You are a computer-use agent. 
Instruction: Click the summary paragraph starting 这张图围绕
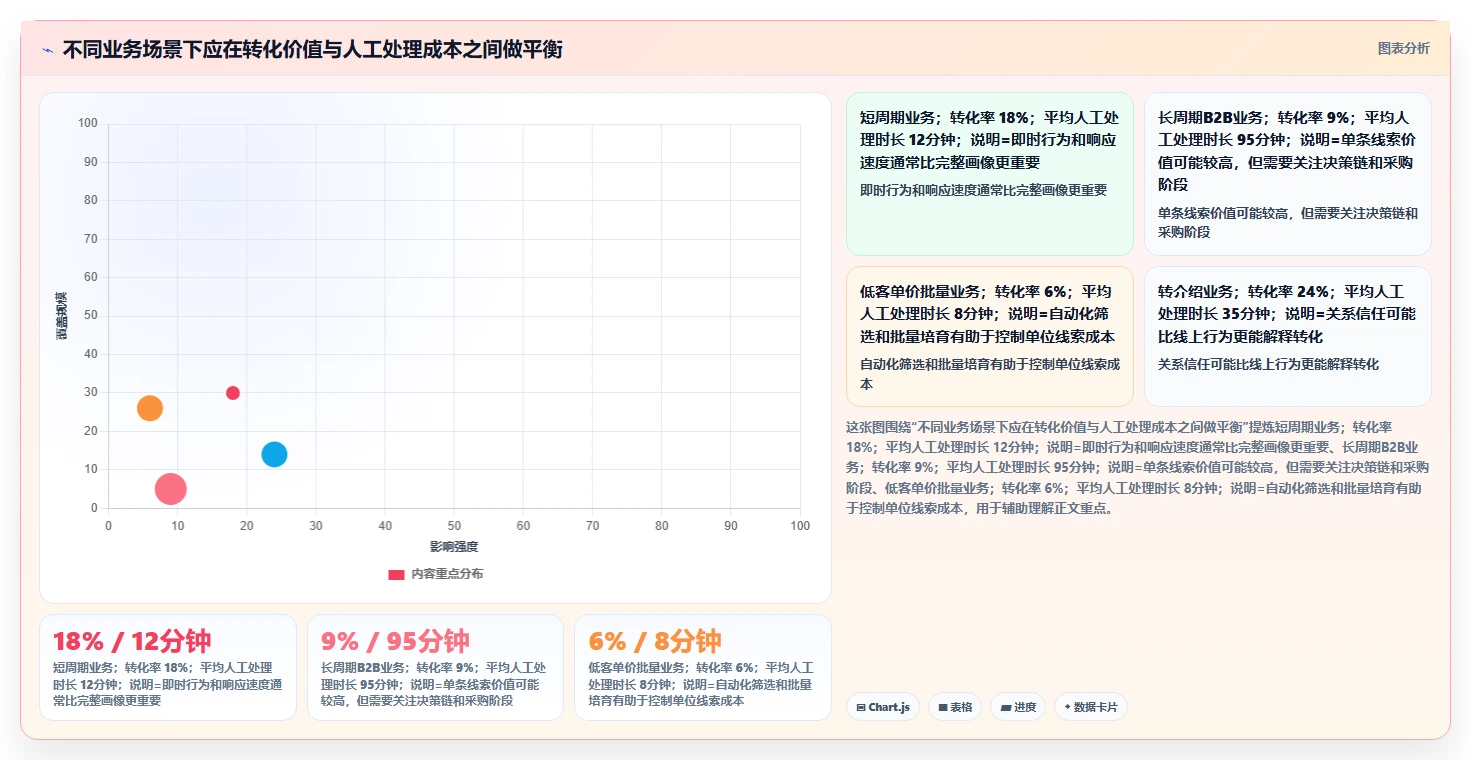[1138, 467]
